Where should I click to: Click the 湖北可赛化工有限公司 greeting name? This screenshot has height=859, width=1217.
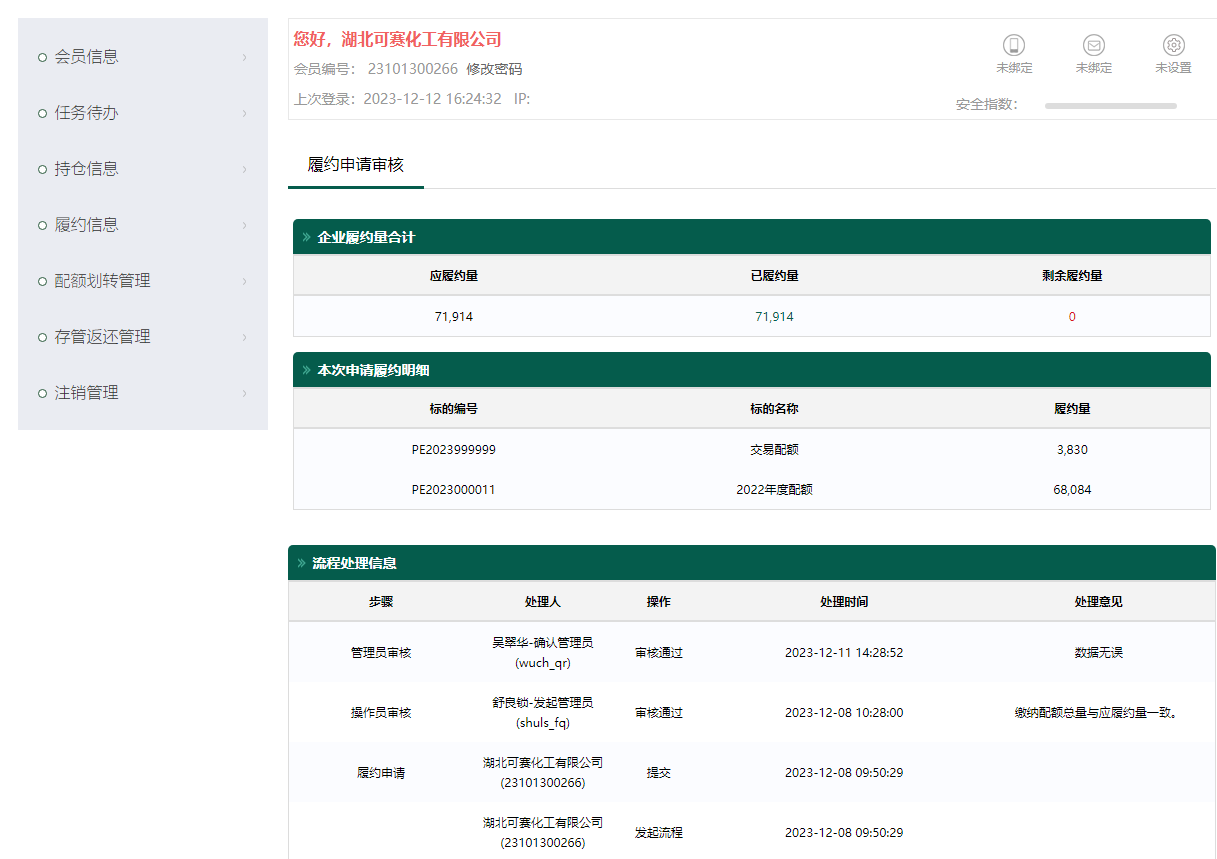tap(421, 40)
